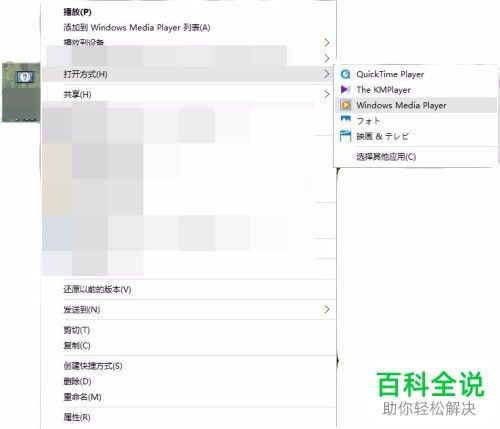Expand the arrow beside 共享(H)

point(327,94)
